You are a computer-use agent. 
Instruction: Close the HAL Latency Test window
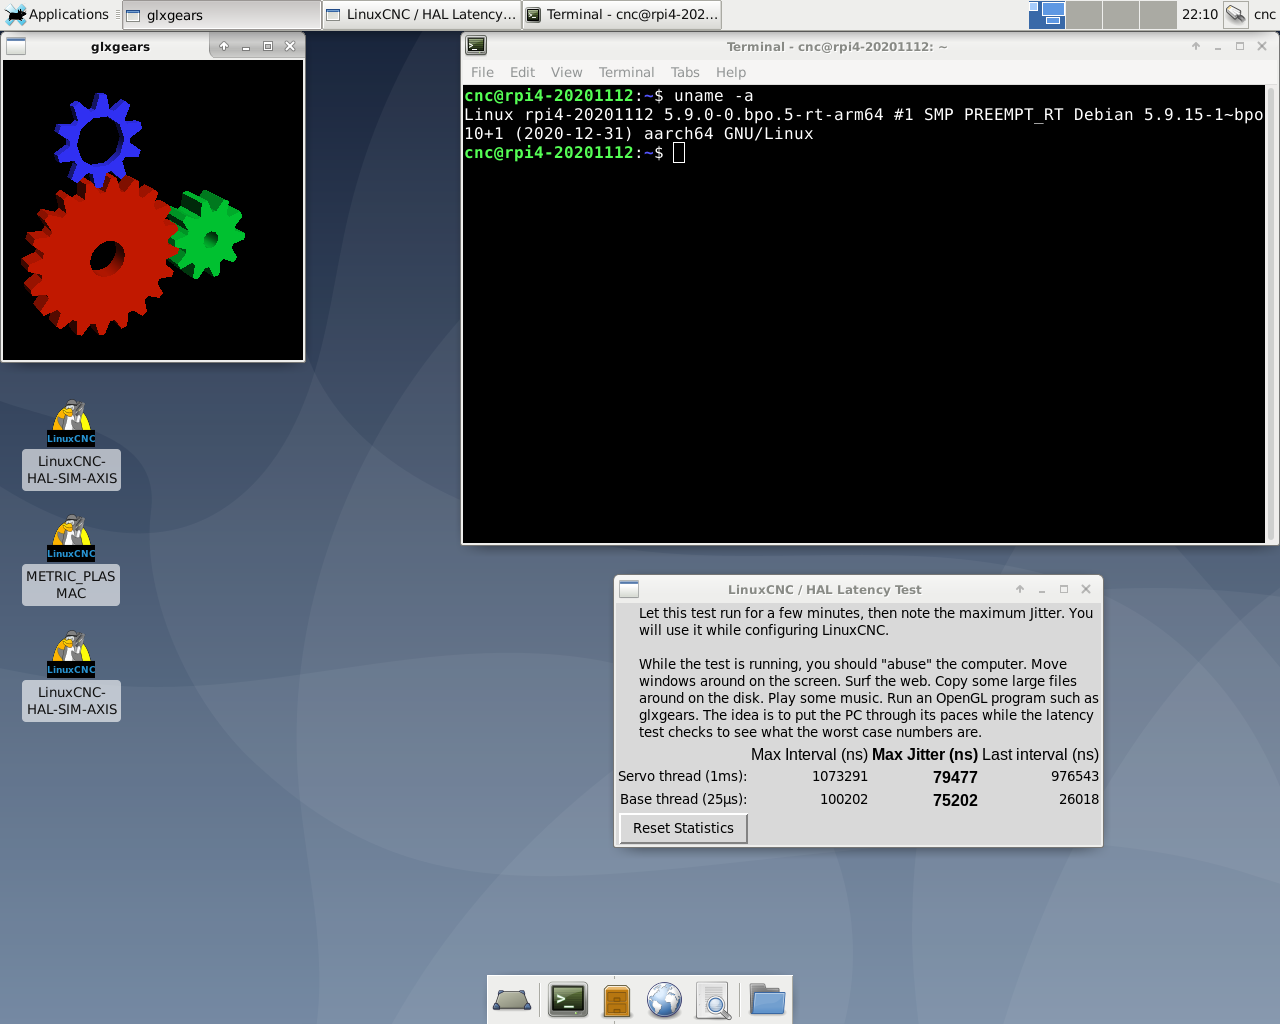click(1086, 589)
